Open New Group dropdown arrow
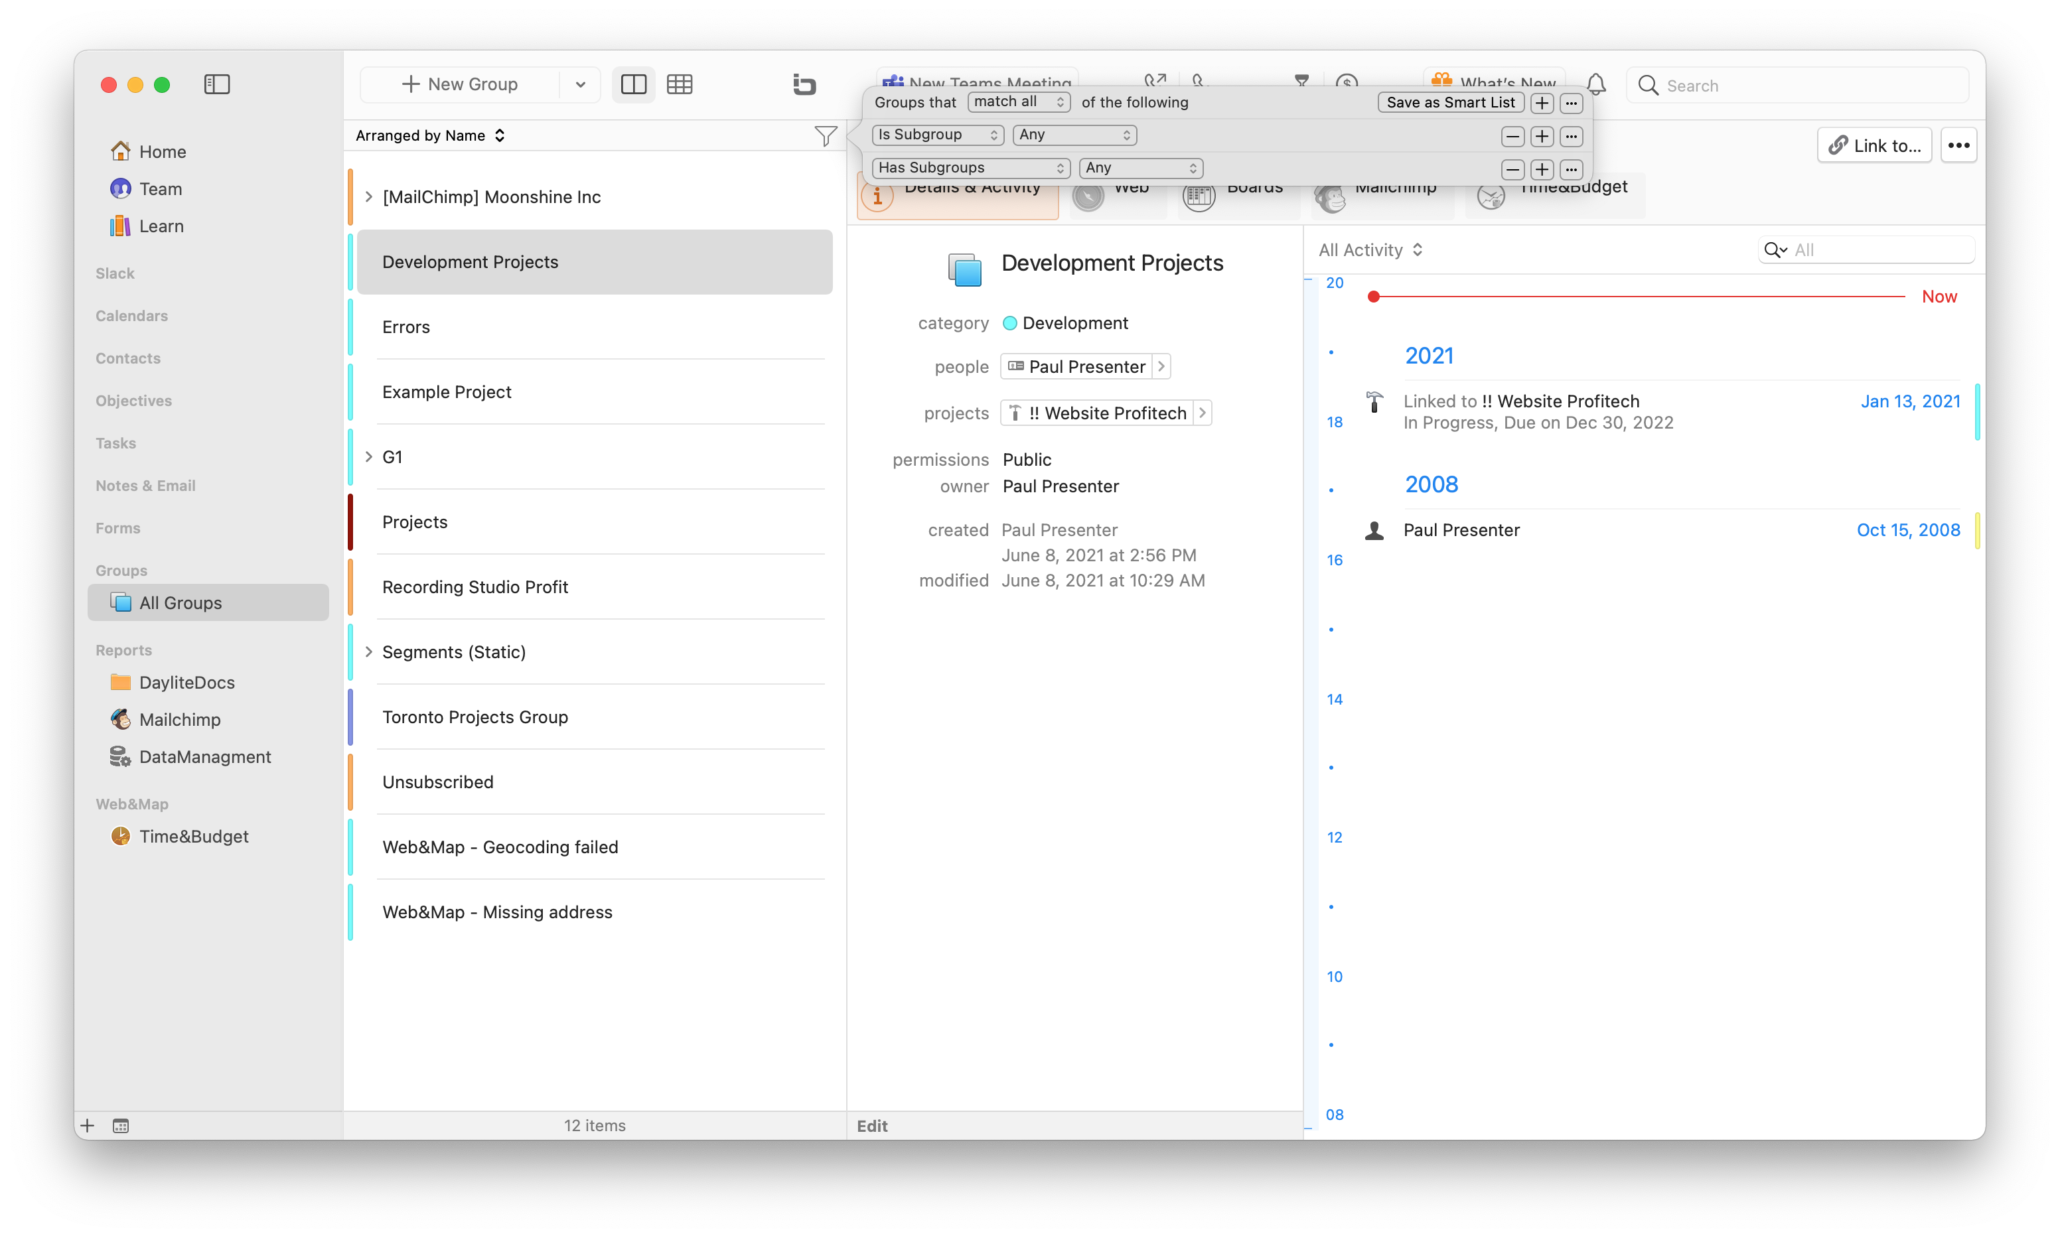 pyautogui.click(x=580, y=84)
